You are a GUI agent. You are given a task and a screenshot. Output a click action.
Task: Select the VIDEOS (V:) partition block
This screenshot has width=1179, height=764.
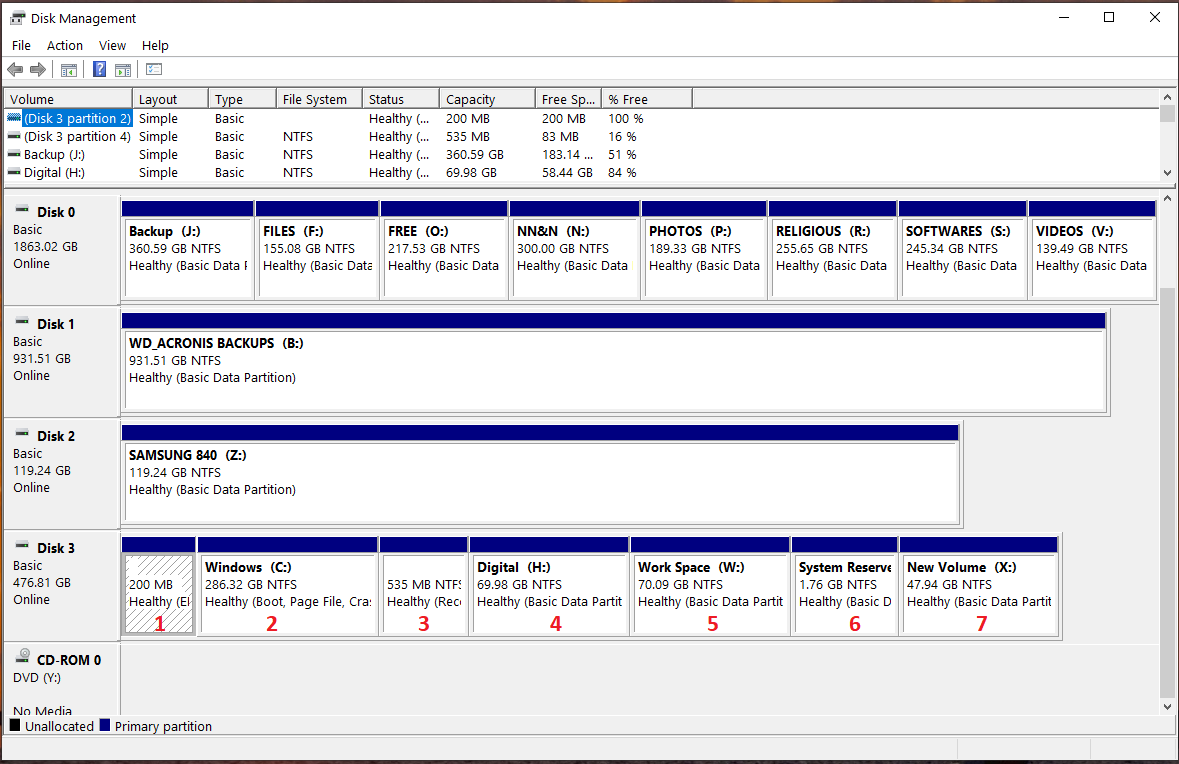(x=1092, y=250)
